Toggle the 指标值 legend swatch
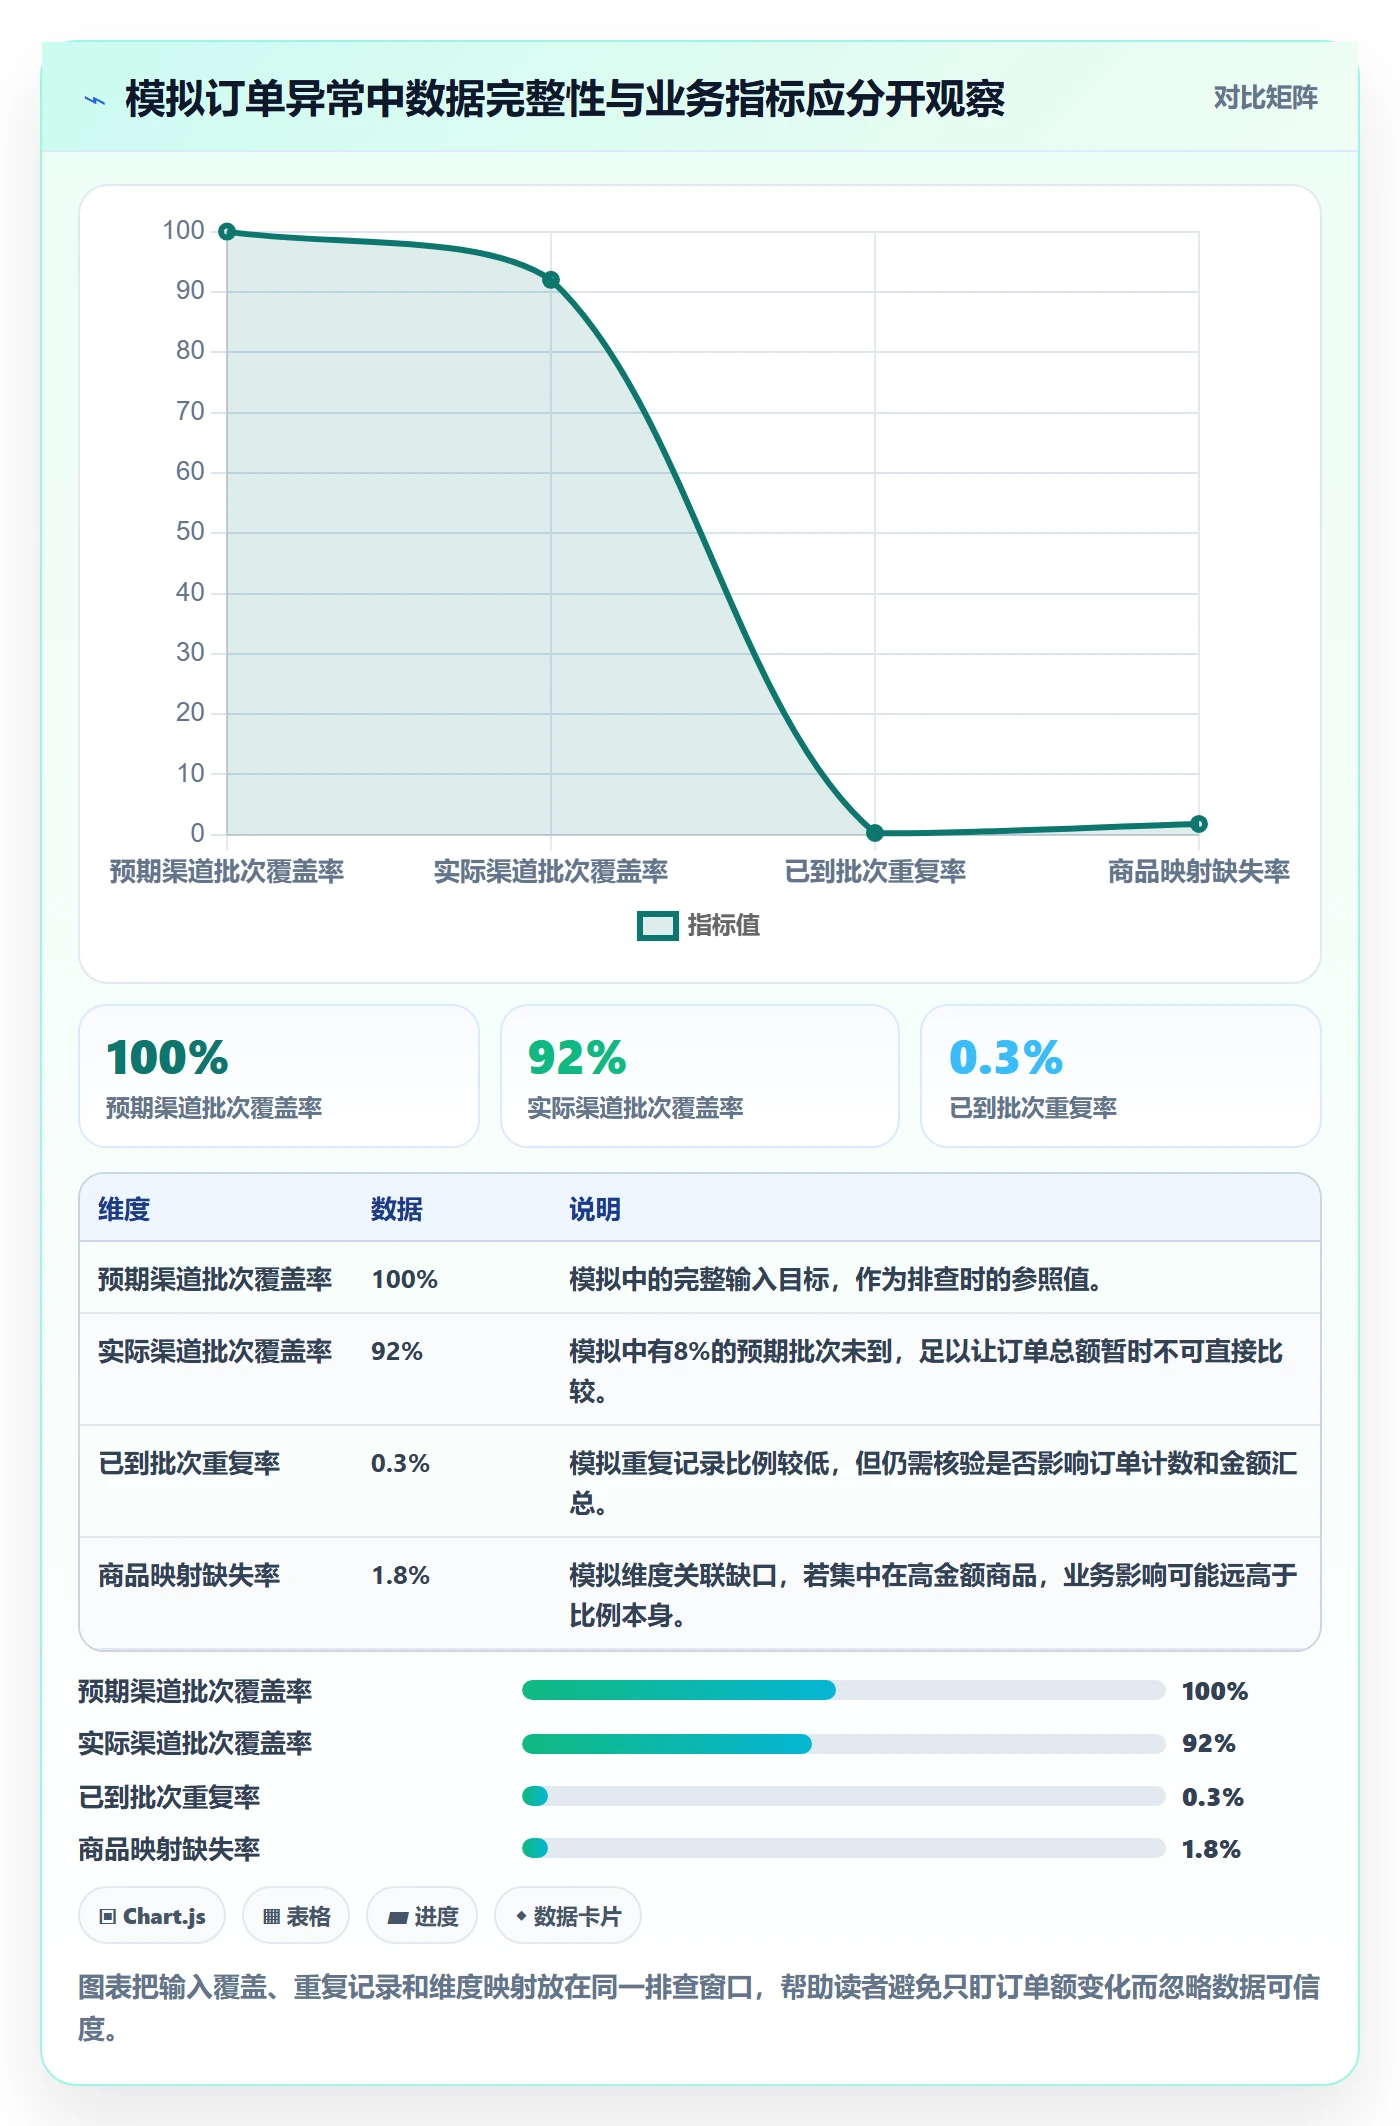The width and height of the screenshot is (1400, 2126). click(658, 926)
